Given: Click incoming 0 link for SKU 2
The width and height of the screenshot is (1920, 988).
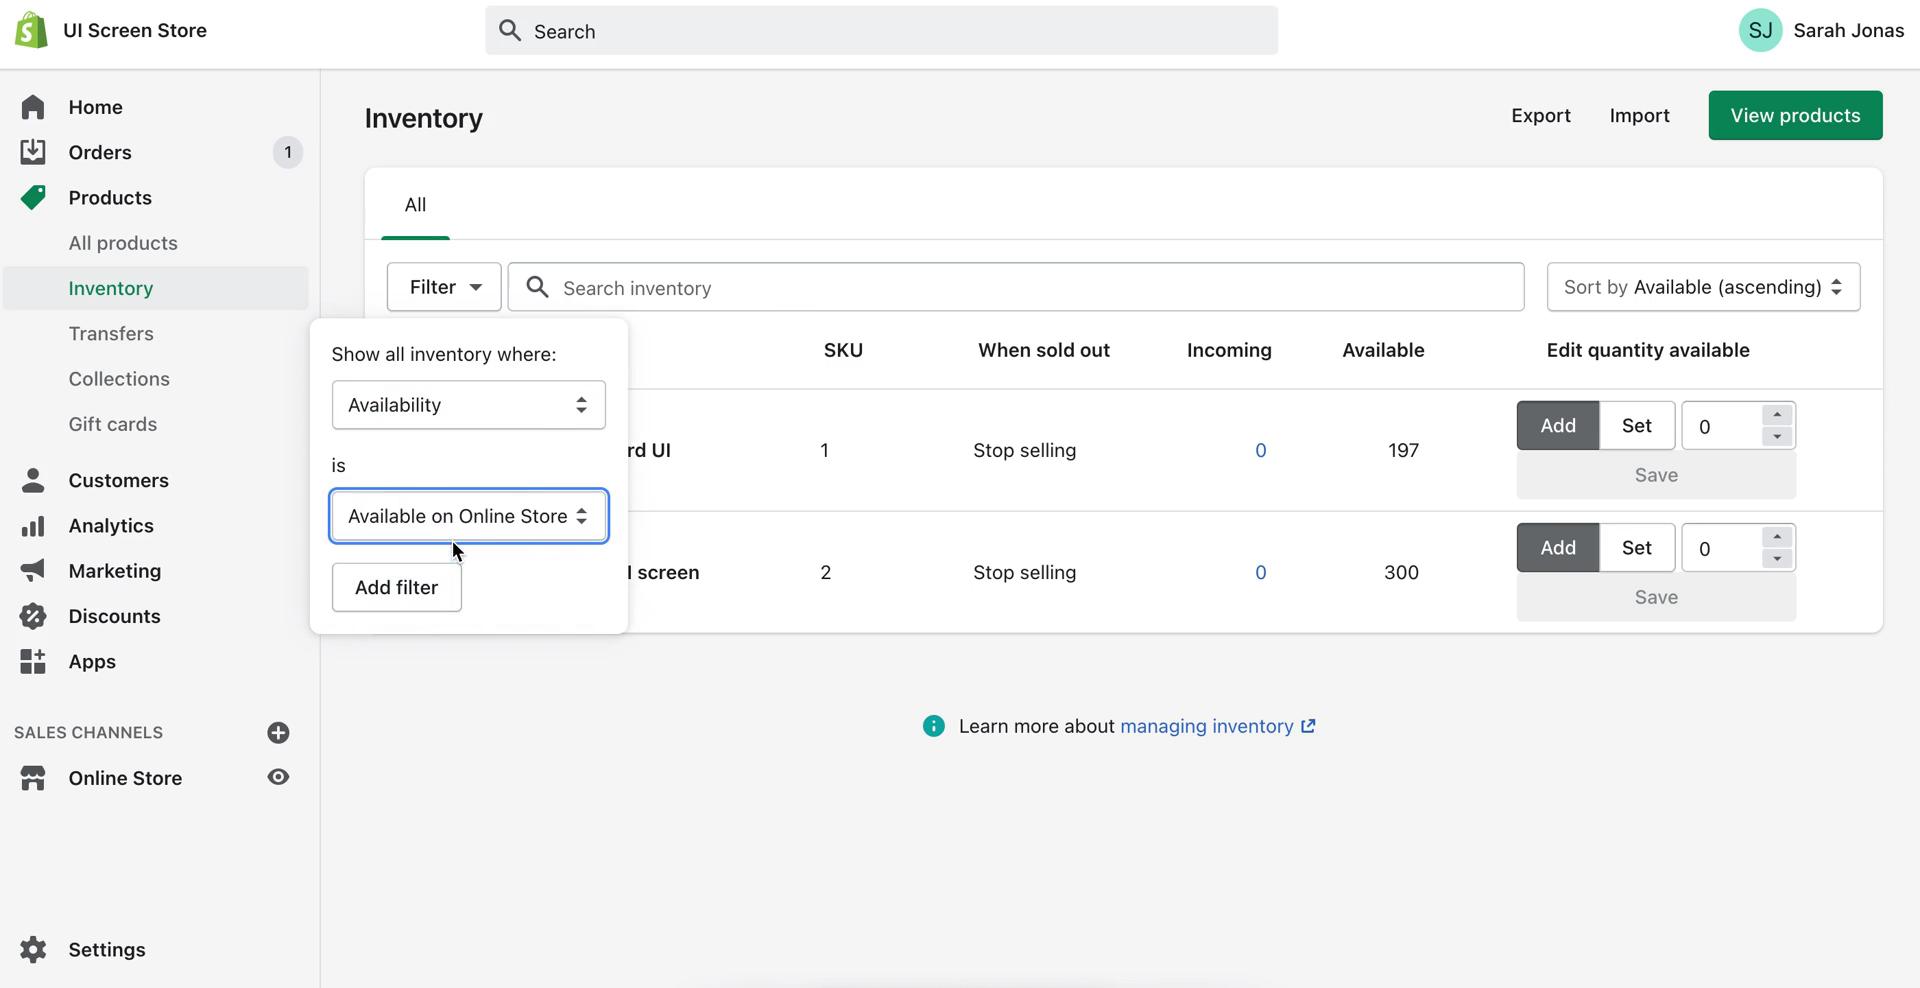Looking at the screenshot, I should (x=1260, y=572).
